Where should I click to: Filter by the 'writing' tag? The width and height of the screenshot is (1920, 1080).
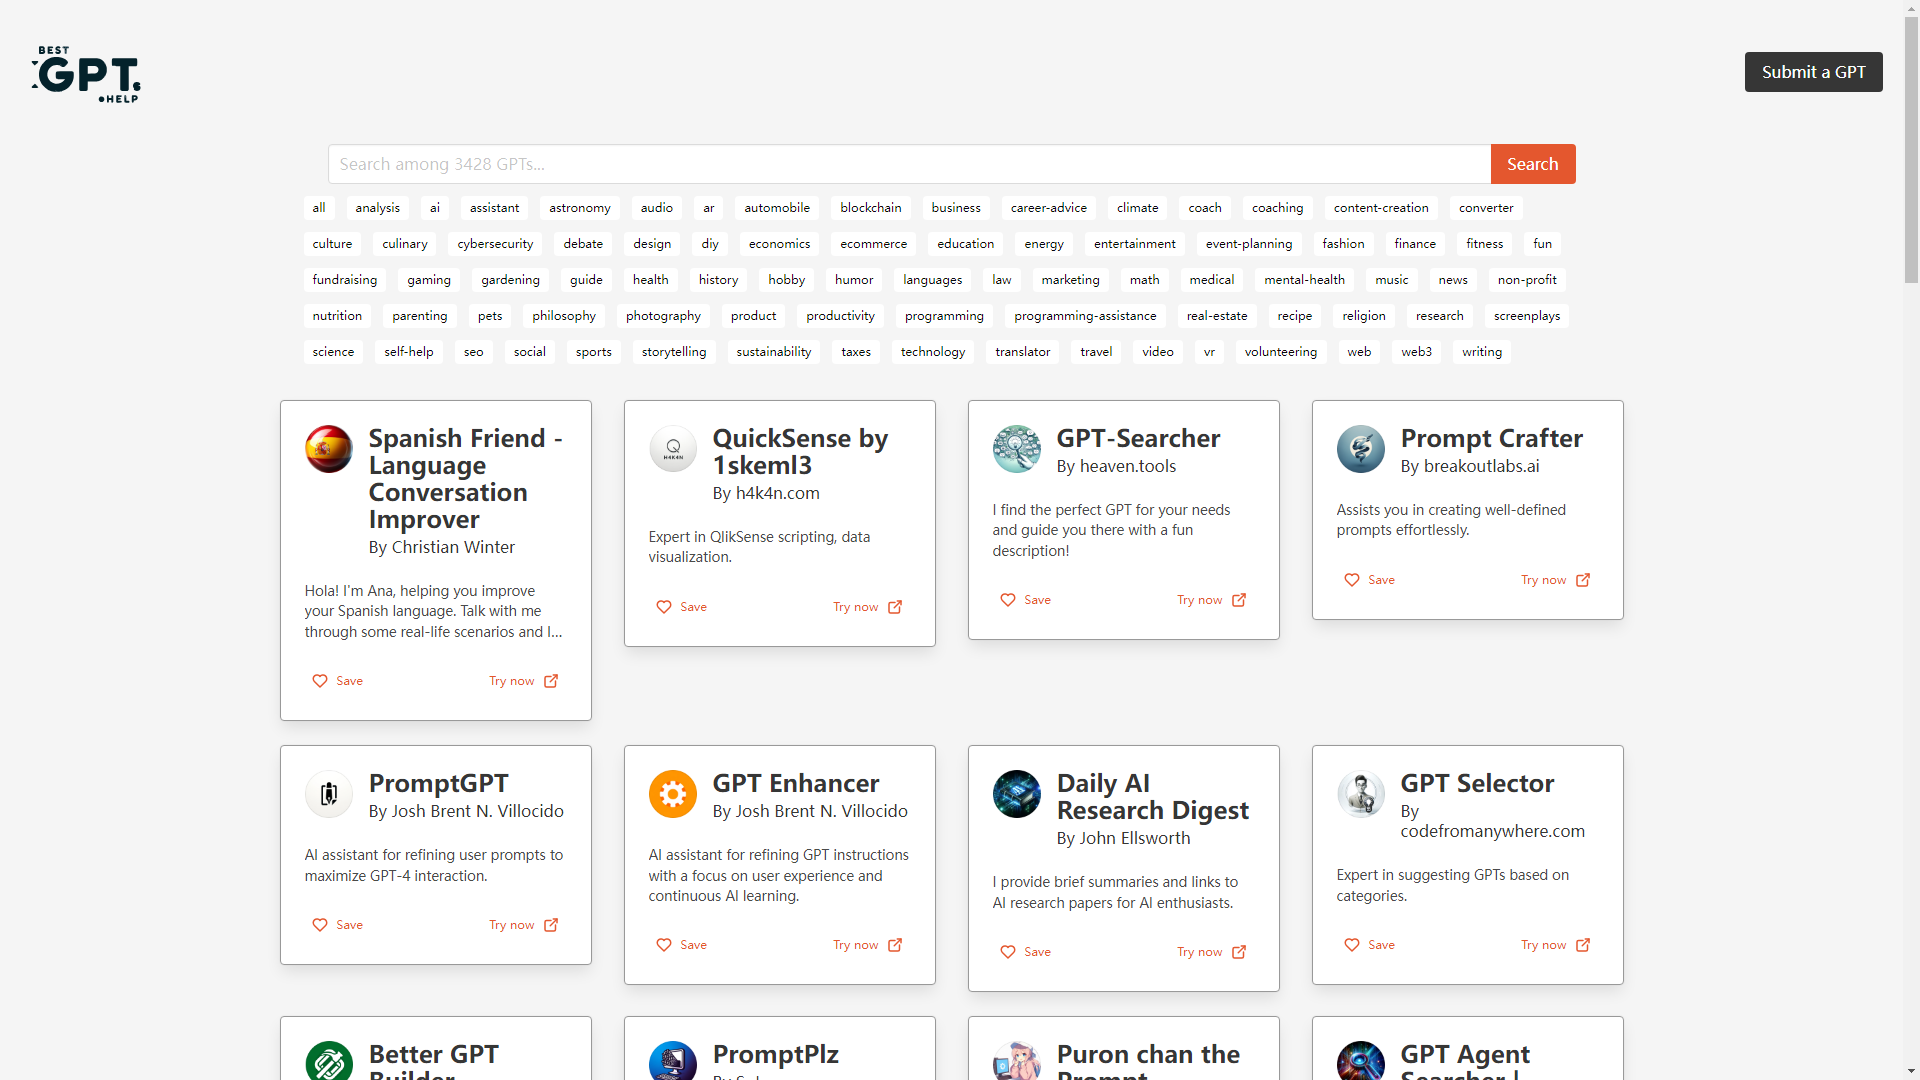[1481, 352]
